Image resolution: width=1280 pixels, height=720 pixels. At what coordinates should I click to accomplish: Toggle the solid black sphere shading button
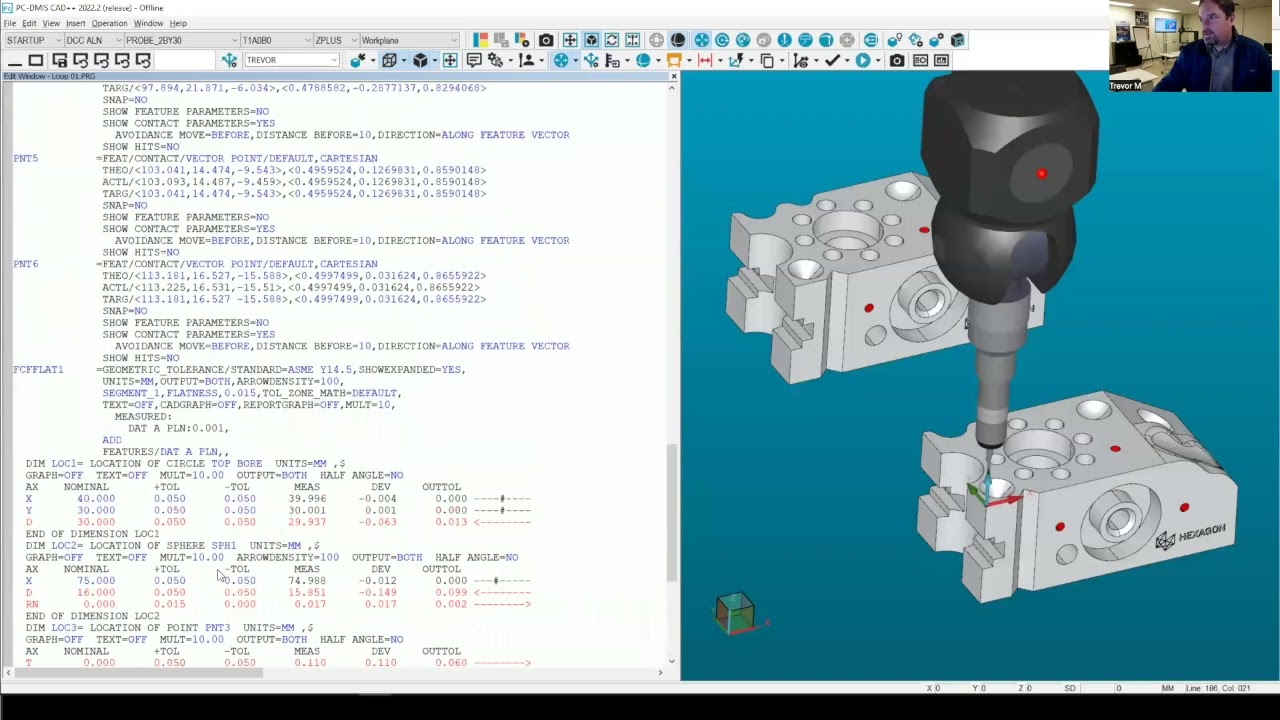[678, 40]
